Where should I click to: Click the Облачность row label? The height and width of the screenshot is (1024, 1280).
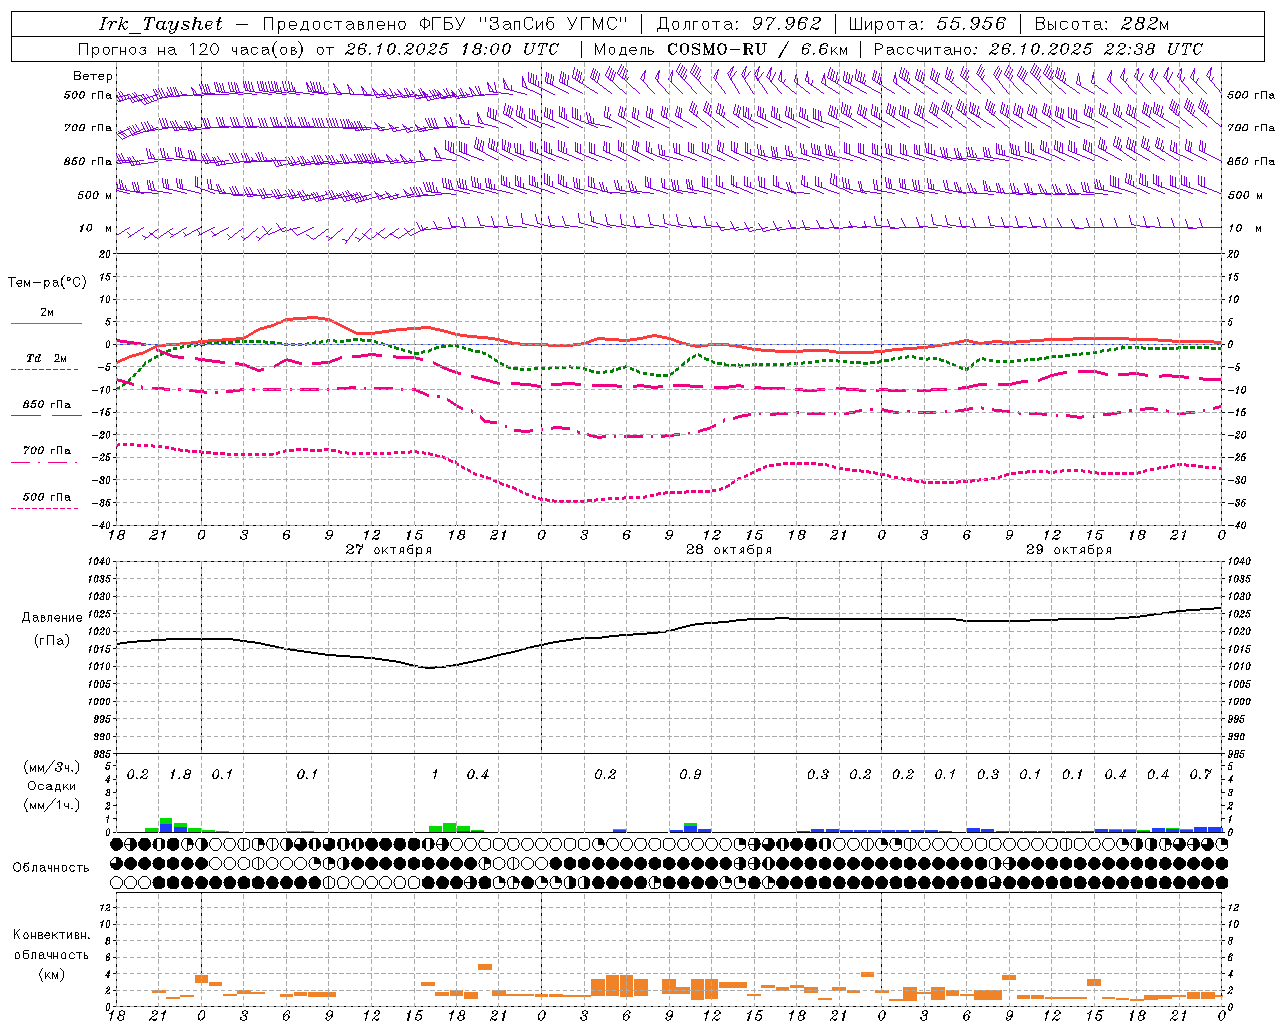[51, 868]
